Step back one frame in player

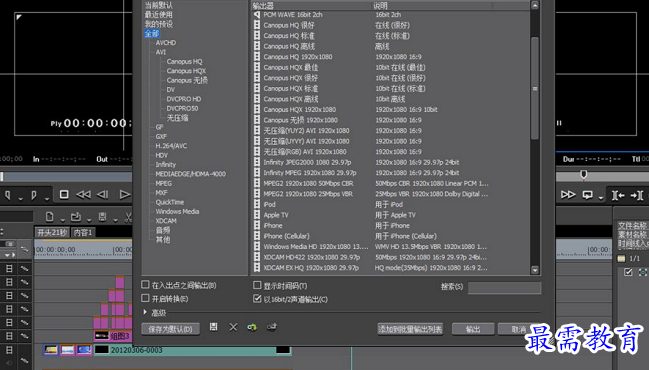coord(102,194)
